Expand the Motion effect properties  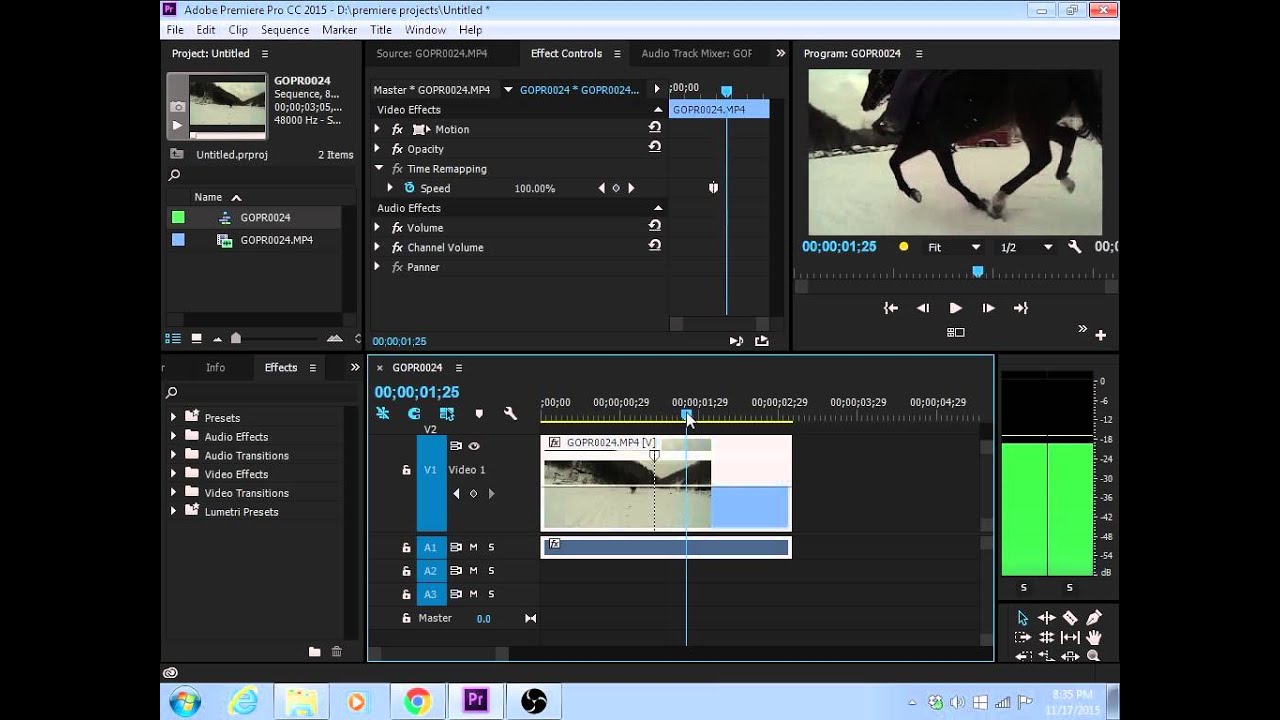(377, 129)
